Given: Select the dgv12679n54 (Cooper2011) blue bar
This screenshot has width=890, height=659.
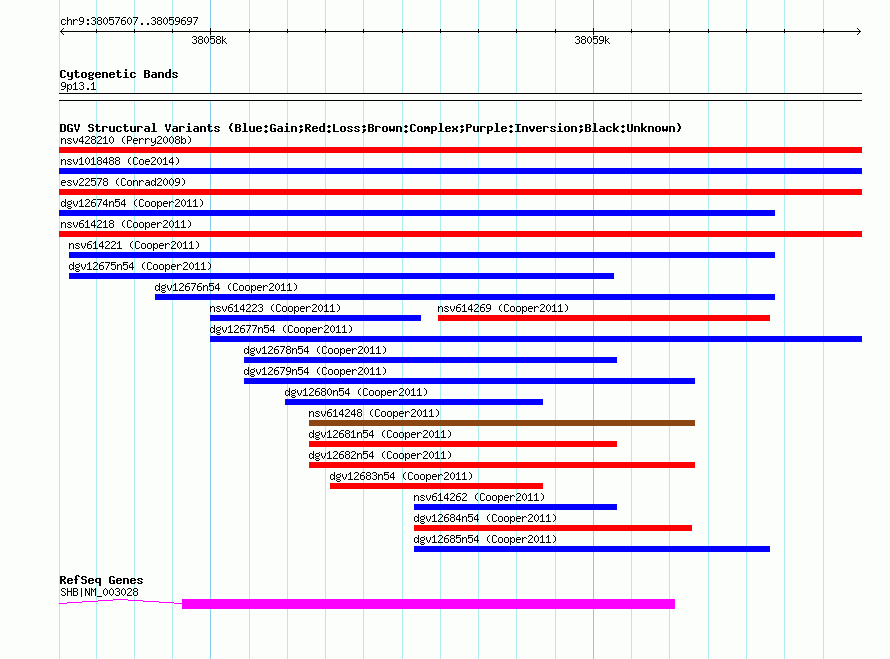Looking at the screenshot, I should tap(469, 381).
